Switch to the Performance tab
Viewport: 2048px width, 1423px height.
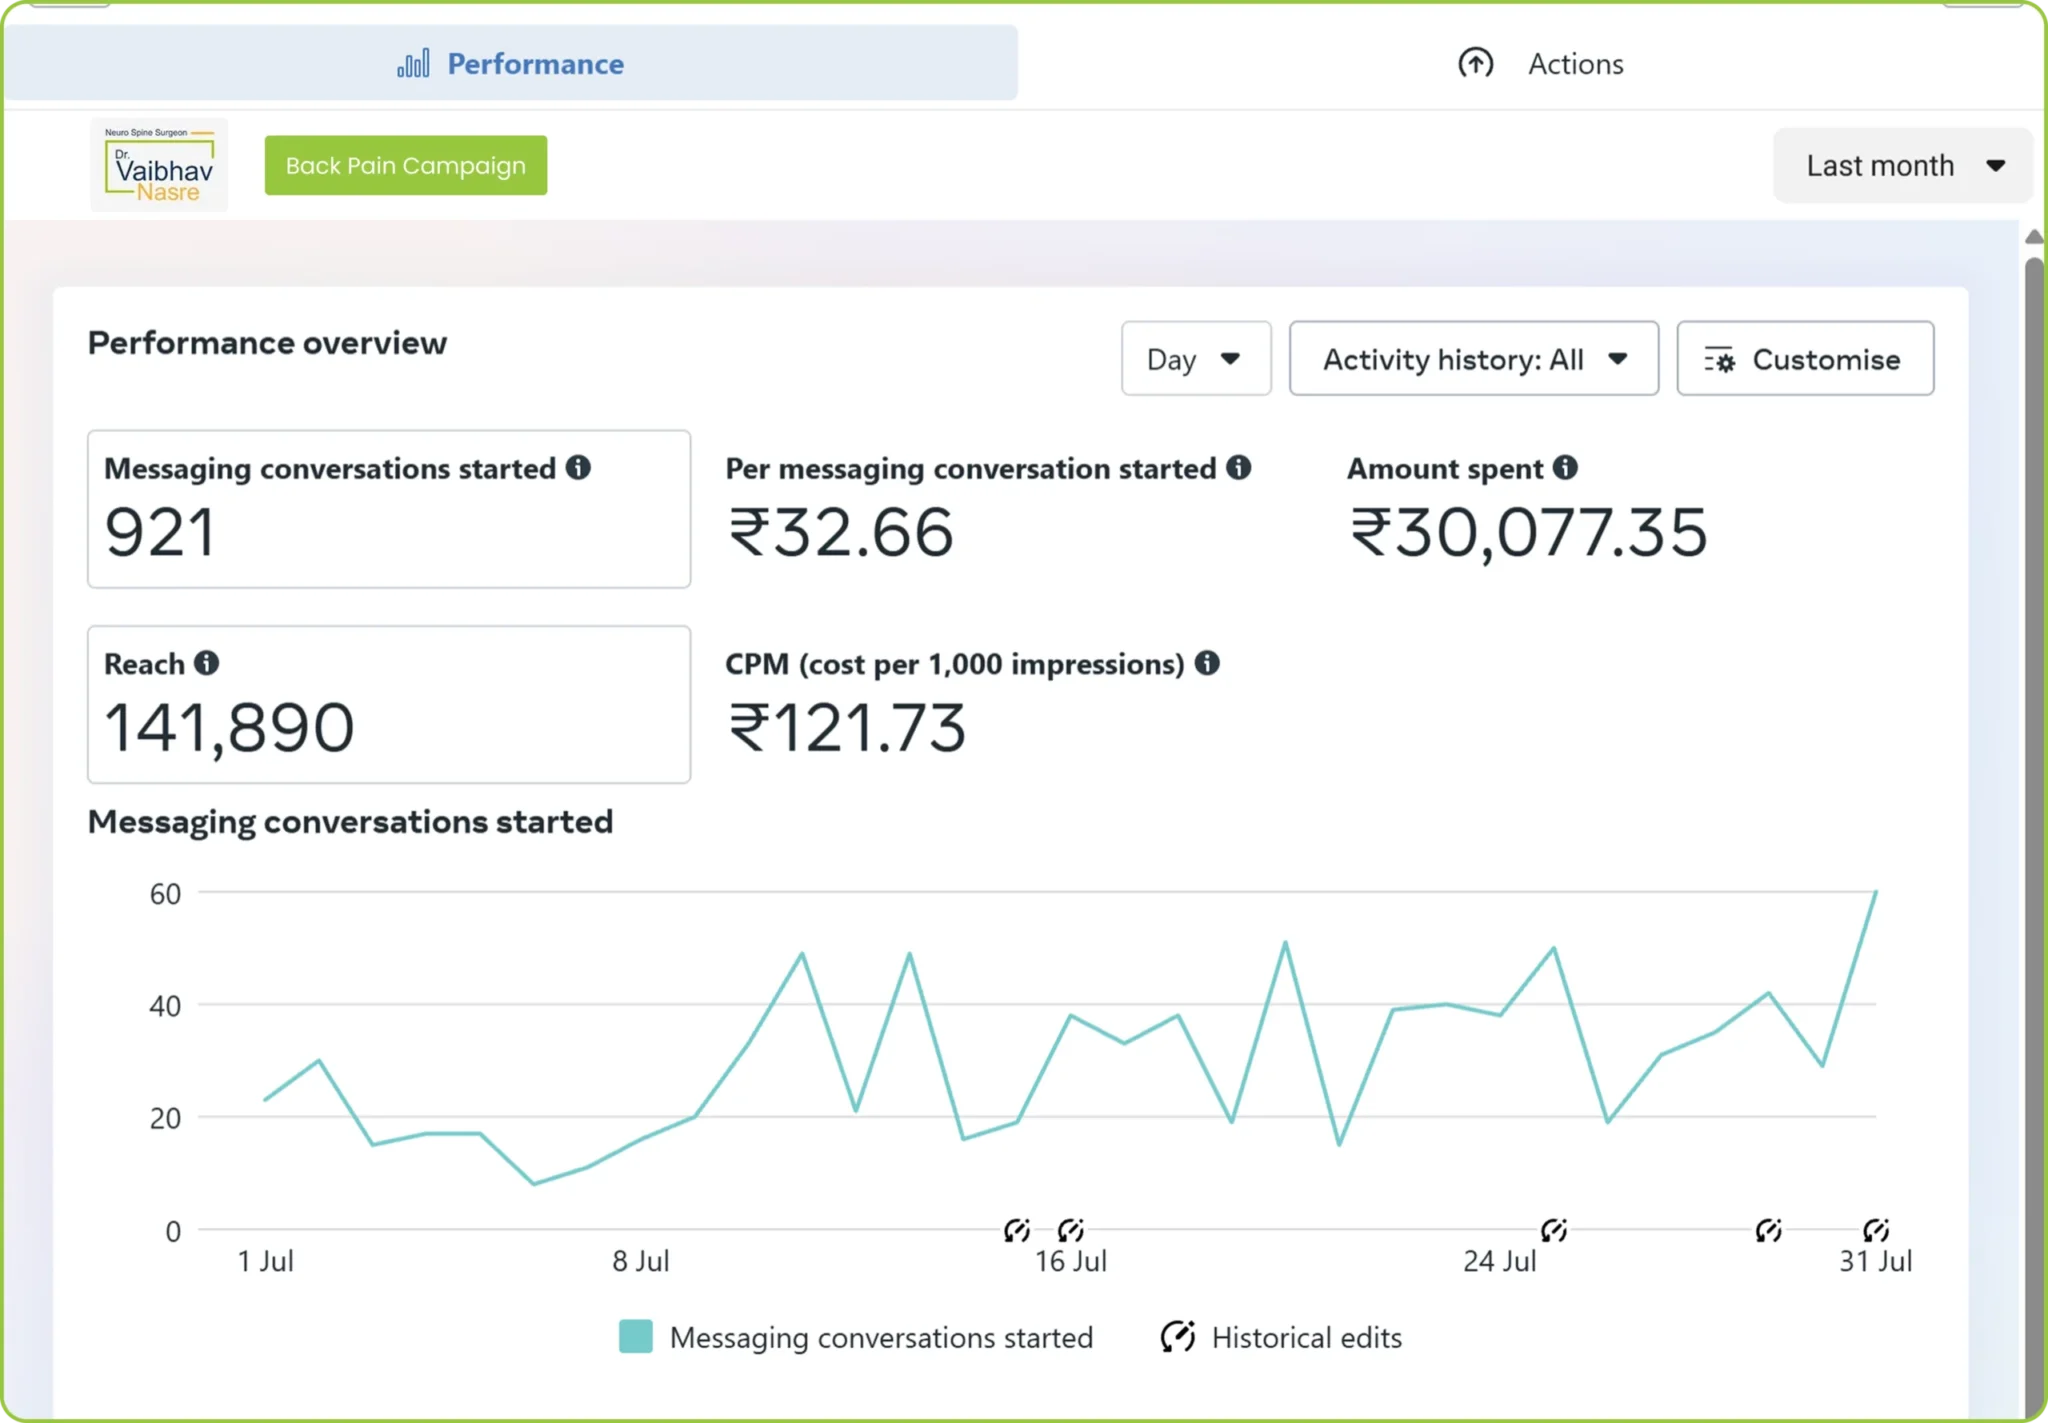point(510,63)
